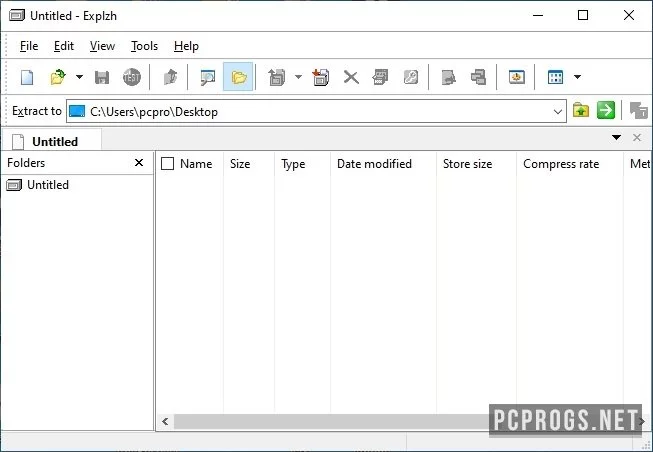This screenshot has height=452, width=653.
Task: Sort by the Type column header
Action: pyautogui.click(x=303, y=164)
